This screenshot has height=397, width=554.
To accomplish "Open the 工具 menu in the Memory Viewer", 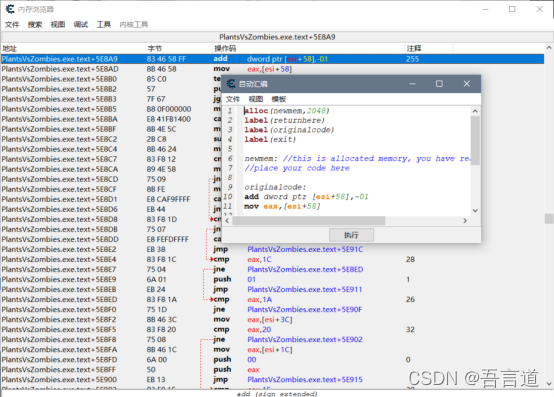I will tap(104, 24).
